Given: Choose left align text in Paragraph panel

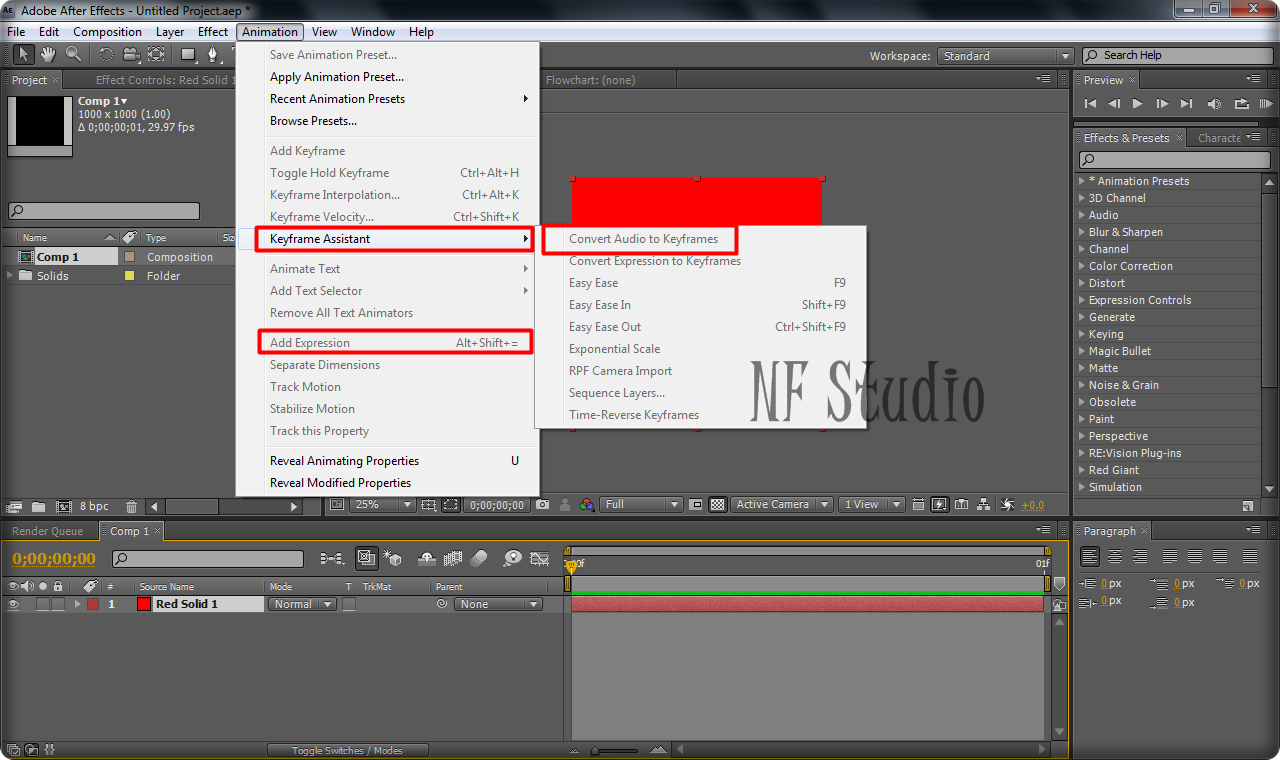Looking at the screenshot, I should click(1090, 556).
